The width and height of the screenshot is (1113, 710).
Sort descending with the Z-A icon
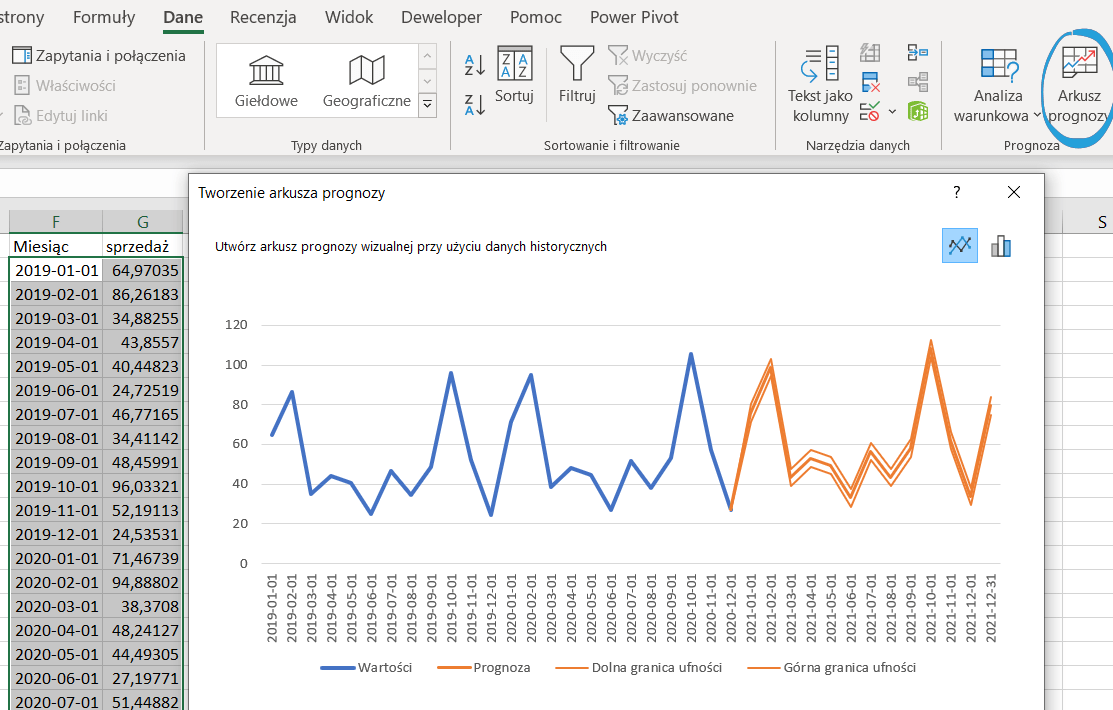(474, 103)
